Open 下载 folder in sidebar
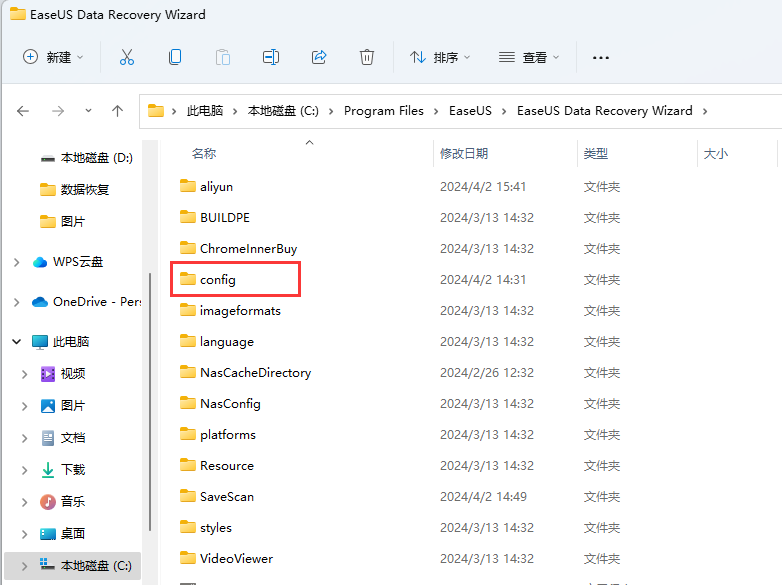 point(72,469)
